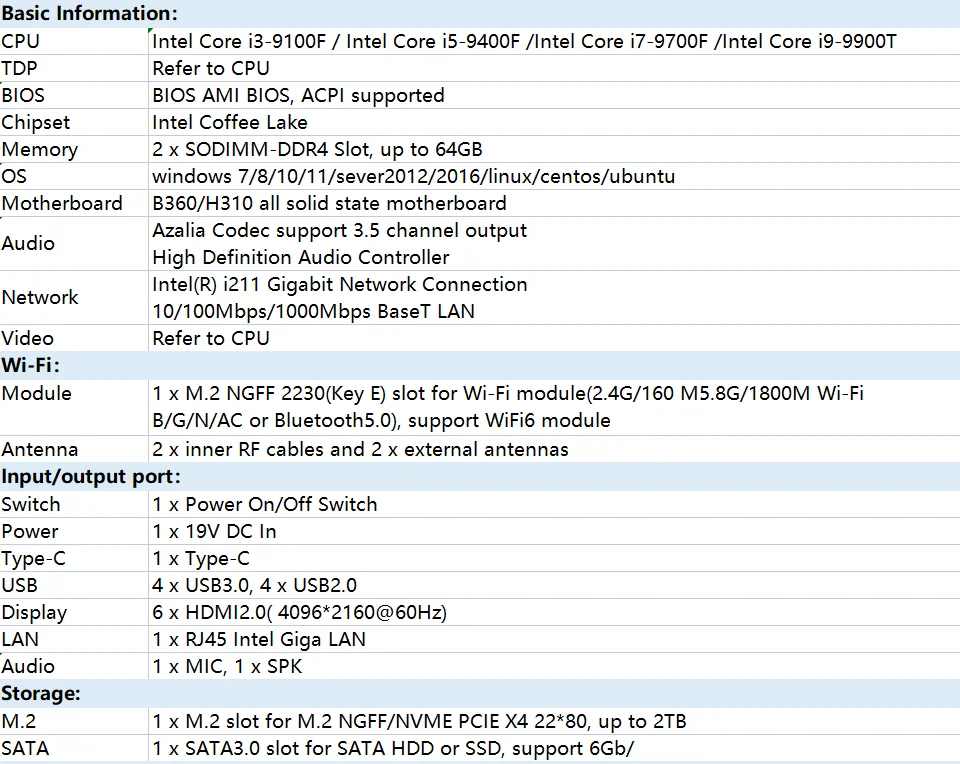
Task: Select 'High Definition Audio Controller' line
Action: click(301, 258)
